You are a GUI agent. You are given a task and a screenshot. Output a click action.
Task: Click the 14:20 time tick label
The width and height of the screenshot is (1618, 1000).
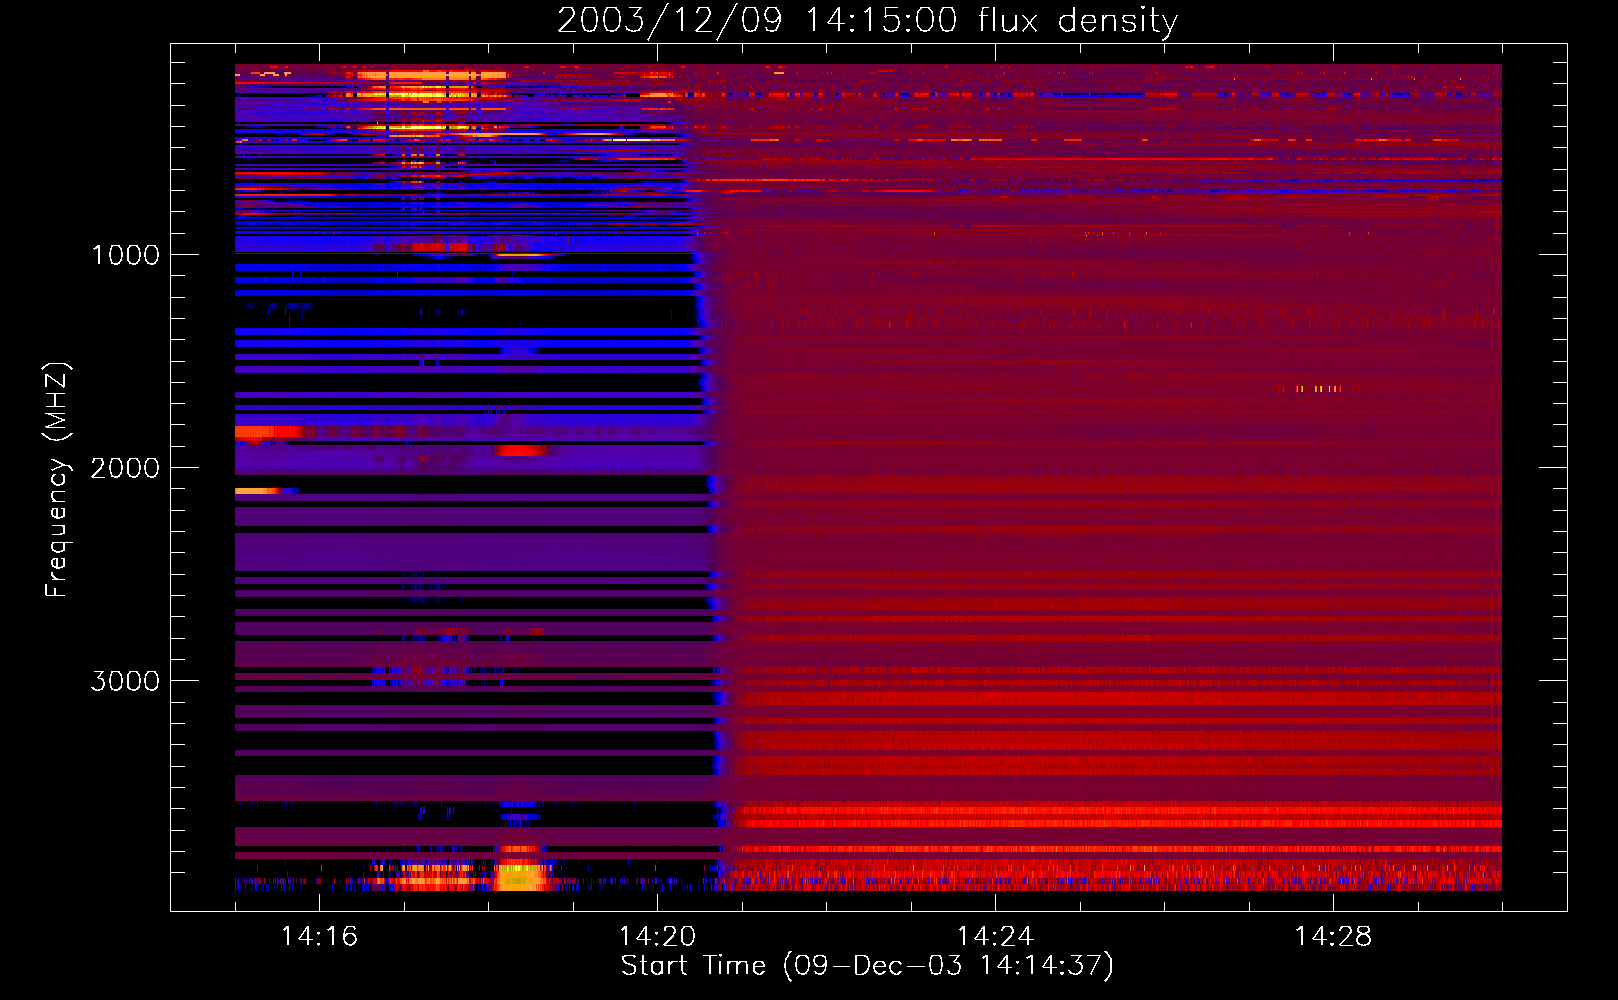pyautogui.click(x=657, y=937)
